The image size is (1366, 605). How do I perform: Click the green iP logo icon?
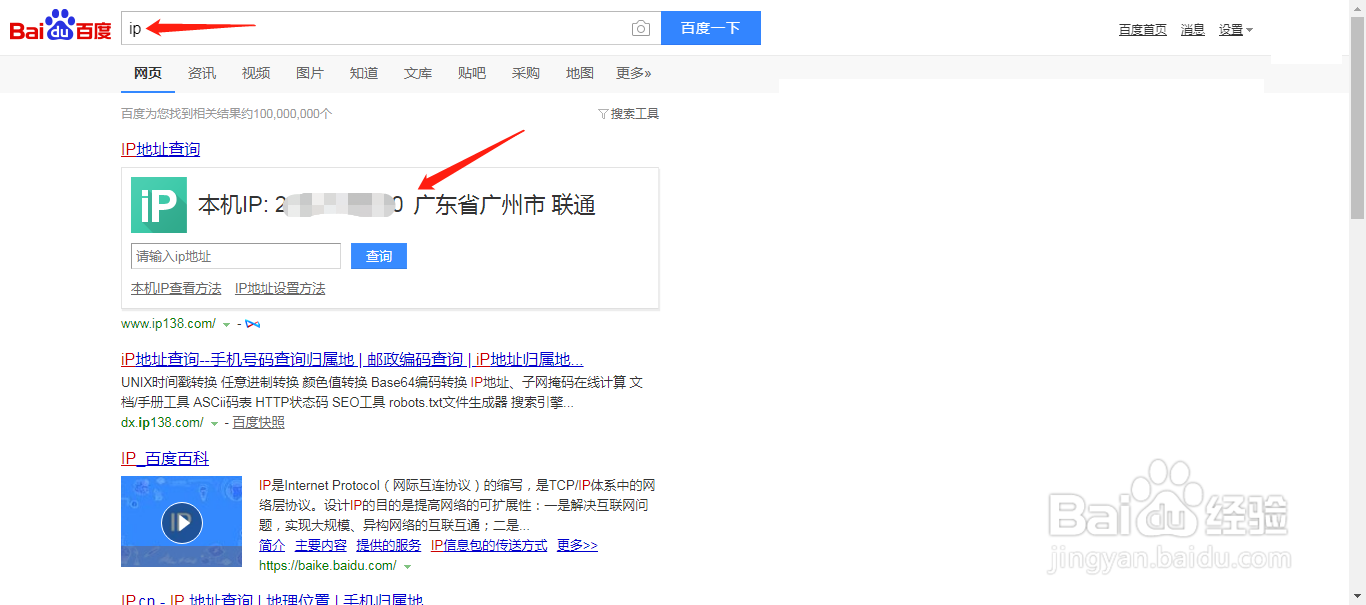[x=159, y=205]
